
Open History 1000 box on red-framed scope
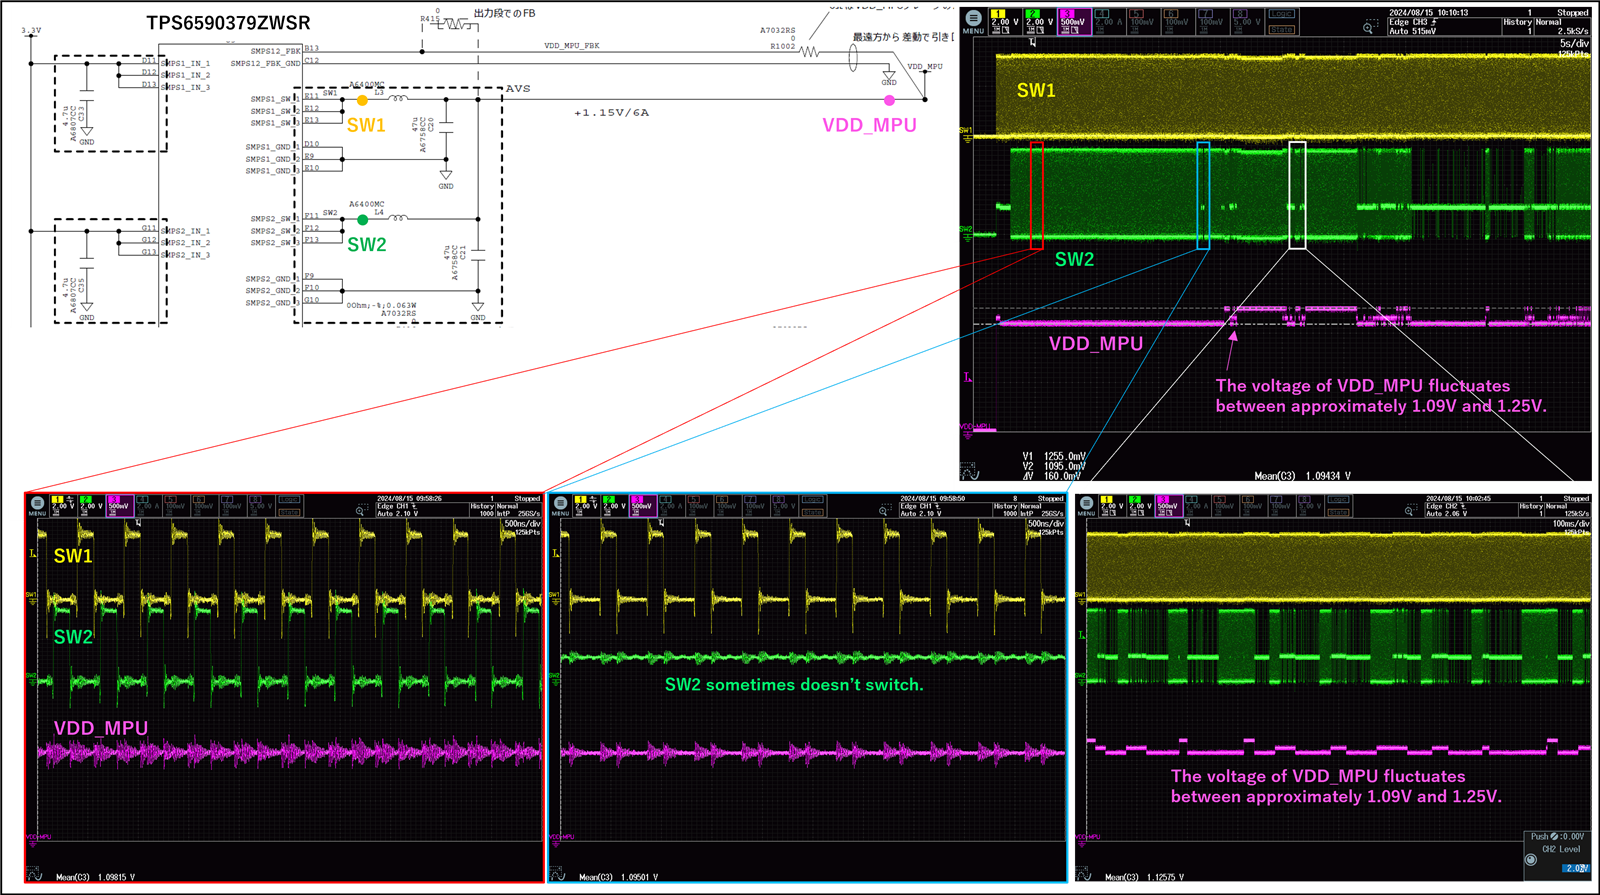(483, 510)
